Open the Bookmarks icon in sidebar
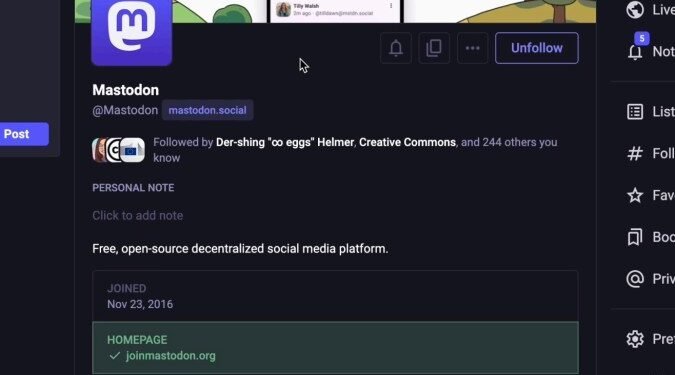Screen dimensions: 675x375 (x=635, y=237)
